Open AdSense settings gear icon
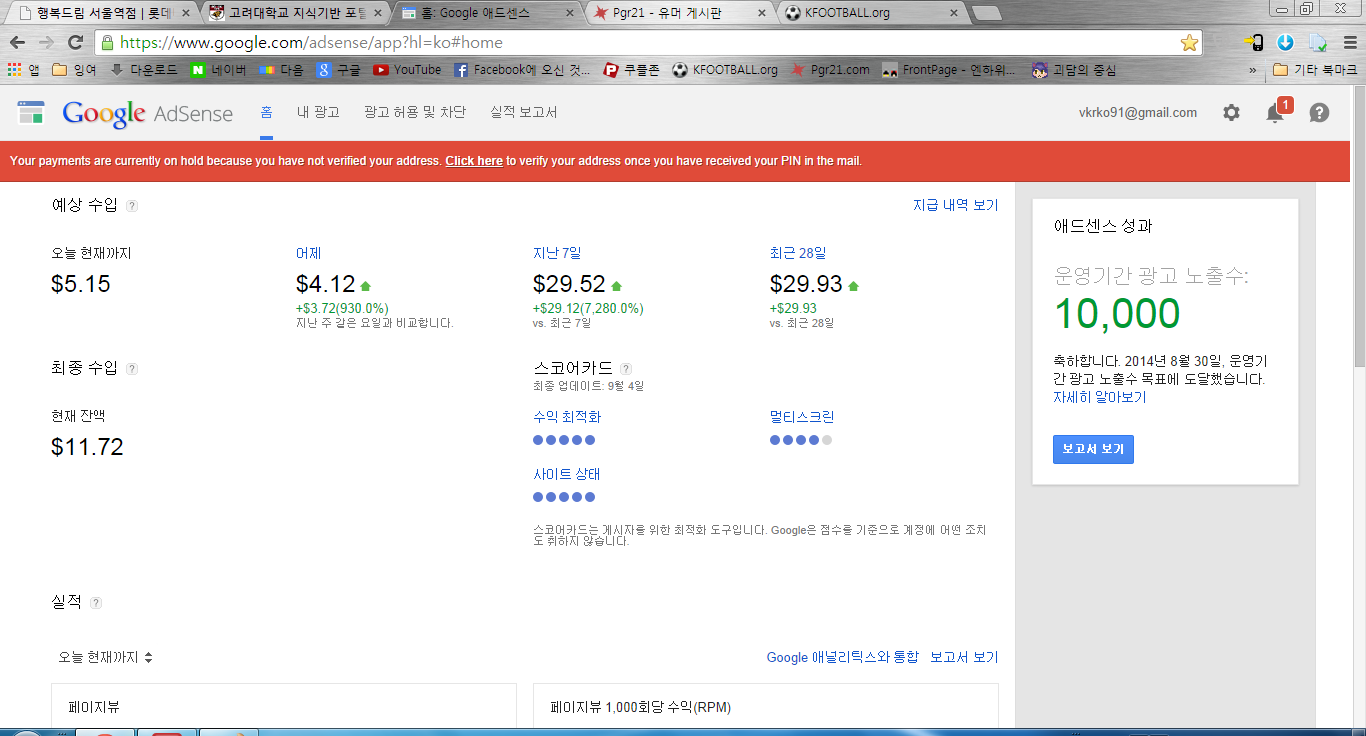This screenshot has height=736, width=1366. [x=1231, y=113]
